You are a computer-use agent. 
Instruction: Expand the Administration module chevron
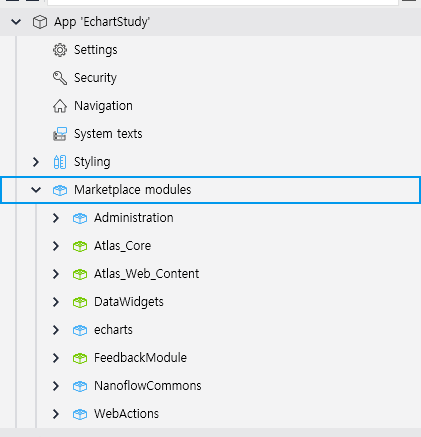tap(56, 218)
